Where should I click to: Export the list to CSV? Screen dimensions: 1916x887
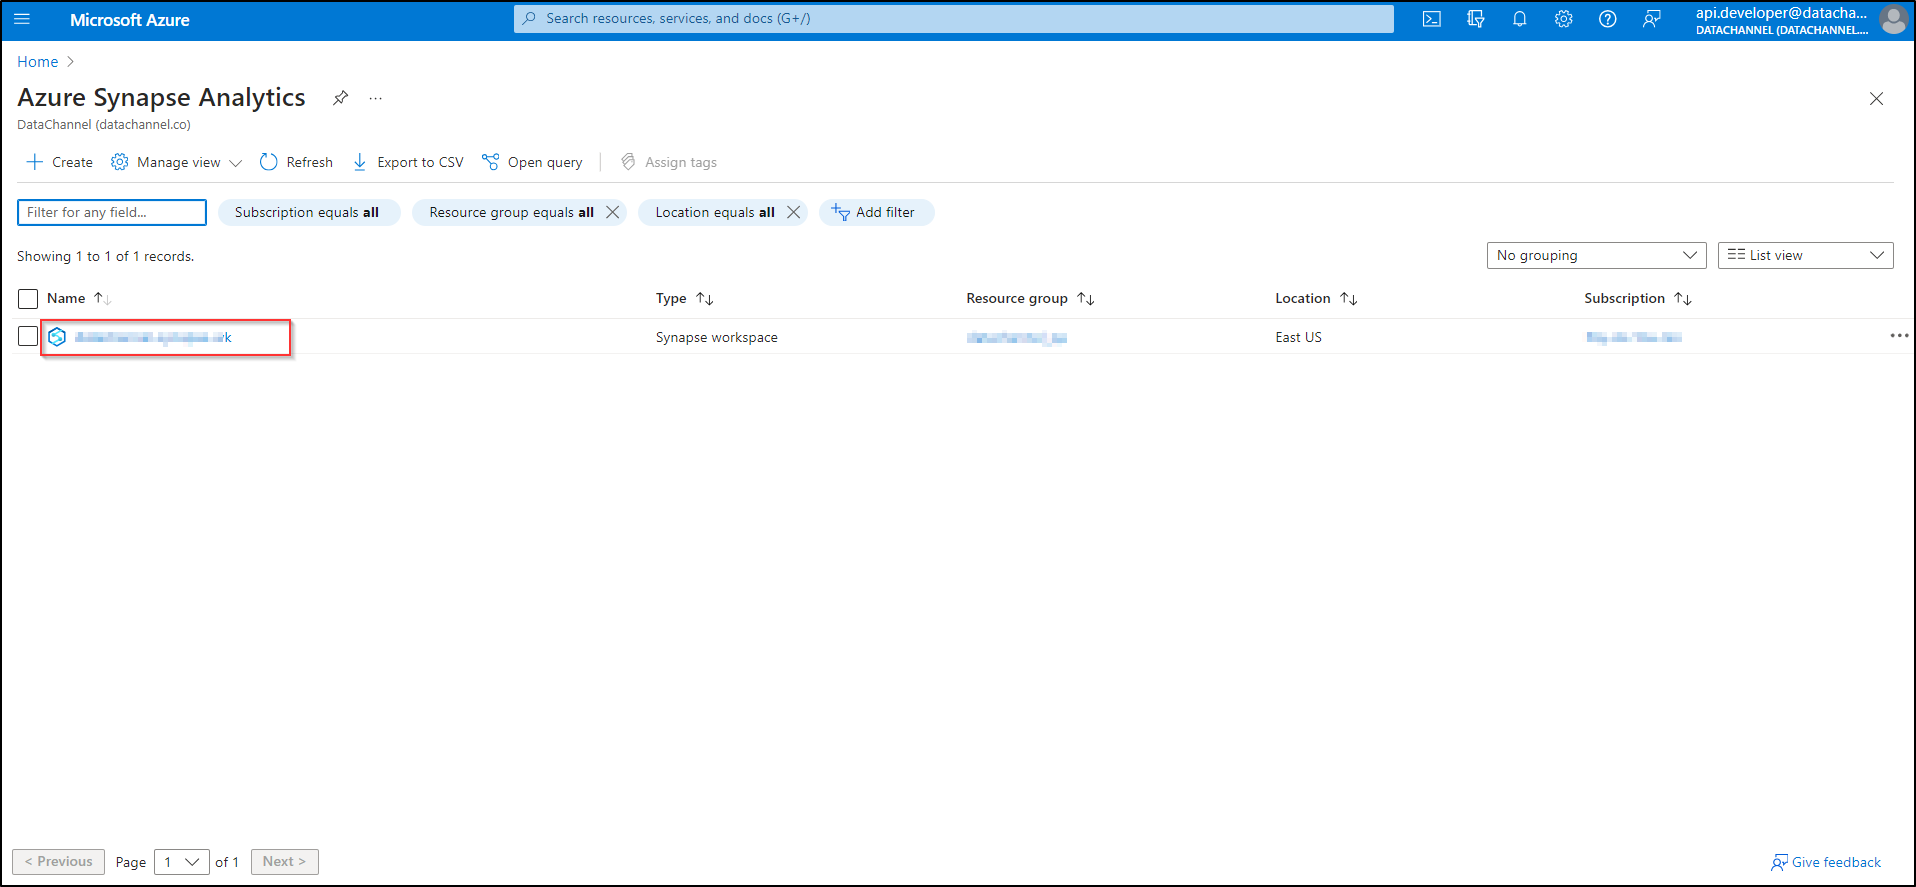point(408,162)
